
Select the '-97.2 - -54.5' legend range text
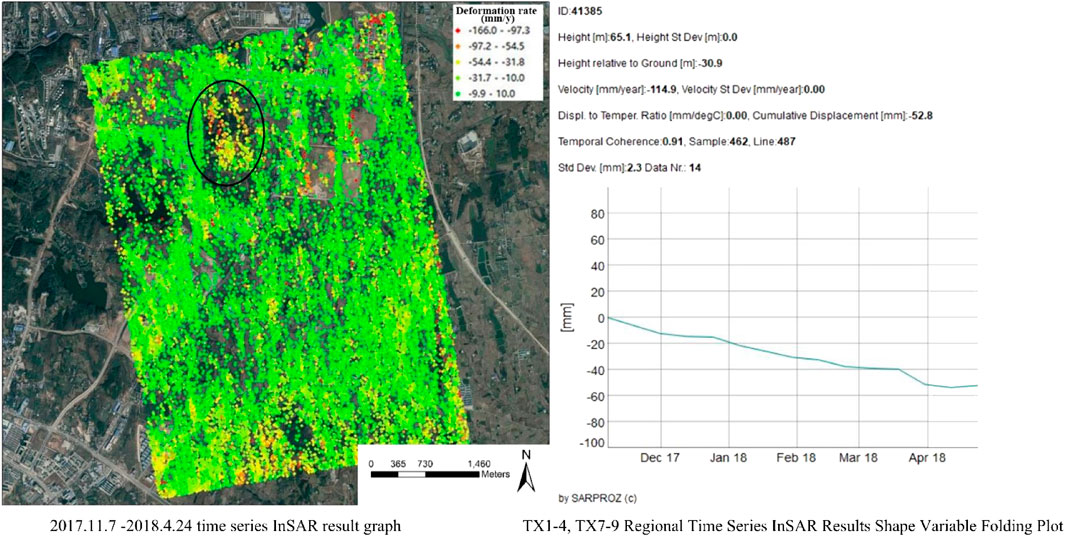[x=495, y=46]
